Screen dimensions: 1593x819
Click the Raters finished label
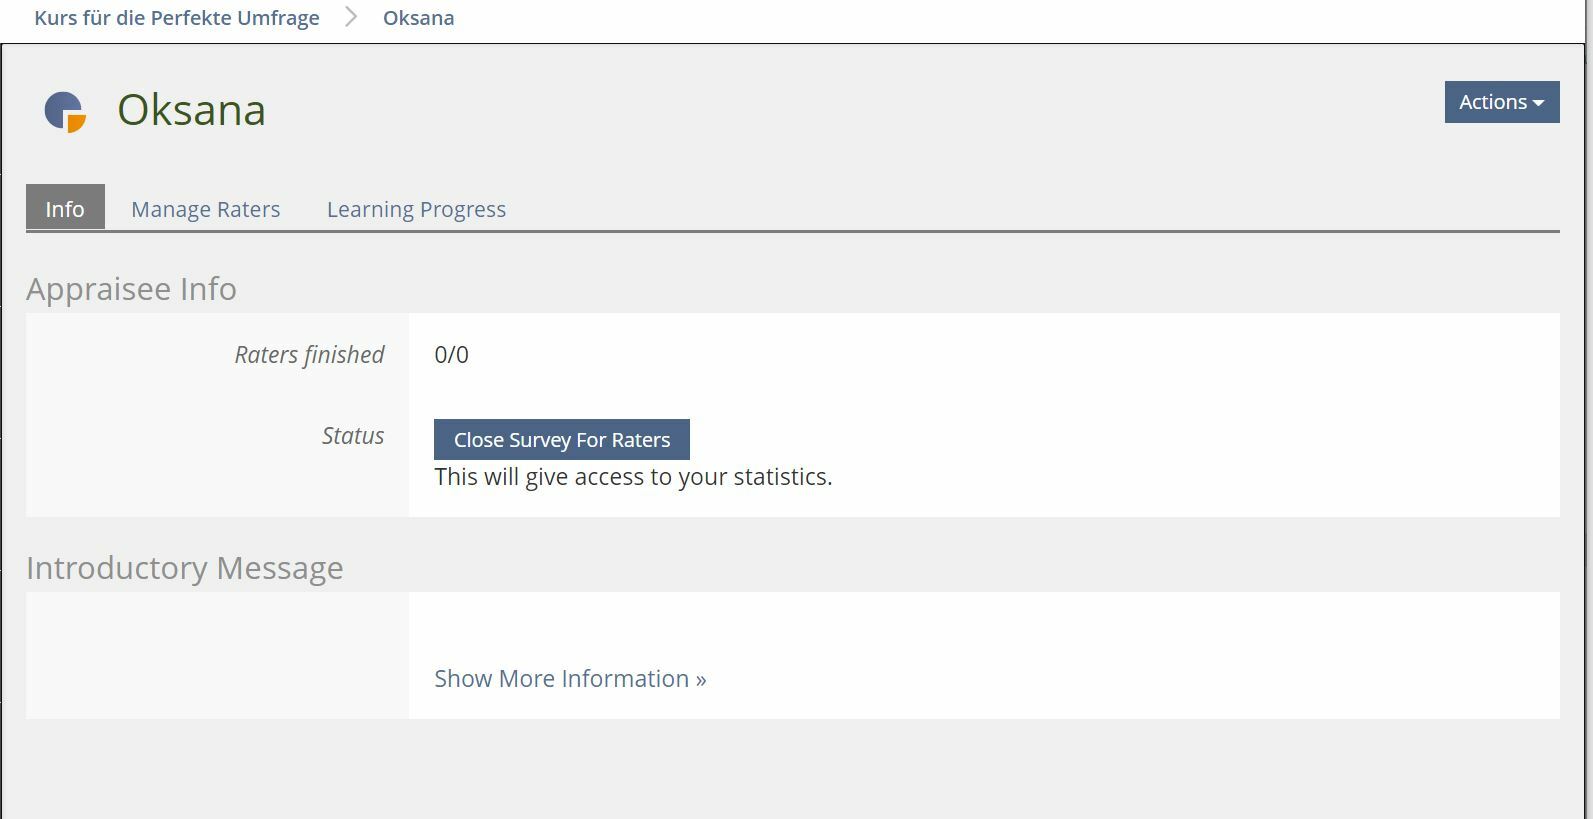[309, 355]
